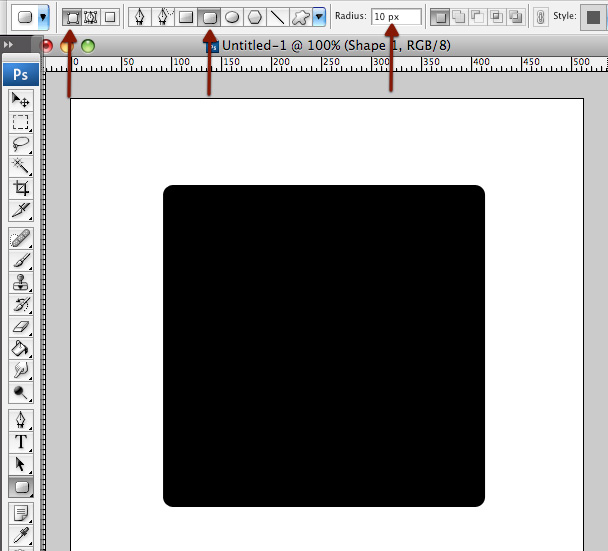Screen dimensions: 608x551
Task: Enable Shape Layers mode
Action: coord(72,17)
